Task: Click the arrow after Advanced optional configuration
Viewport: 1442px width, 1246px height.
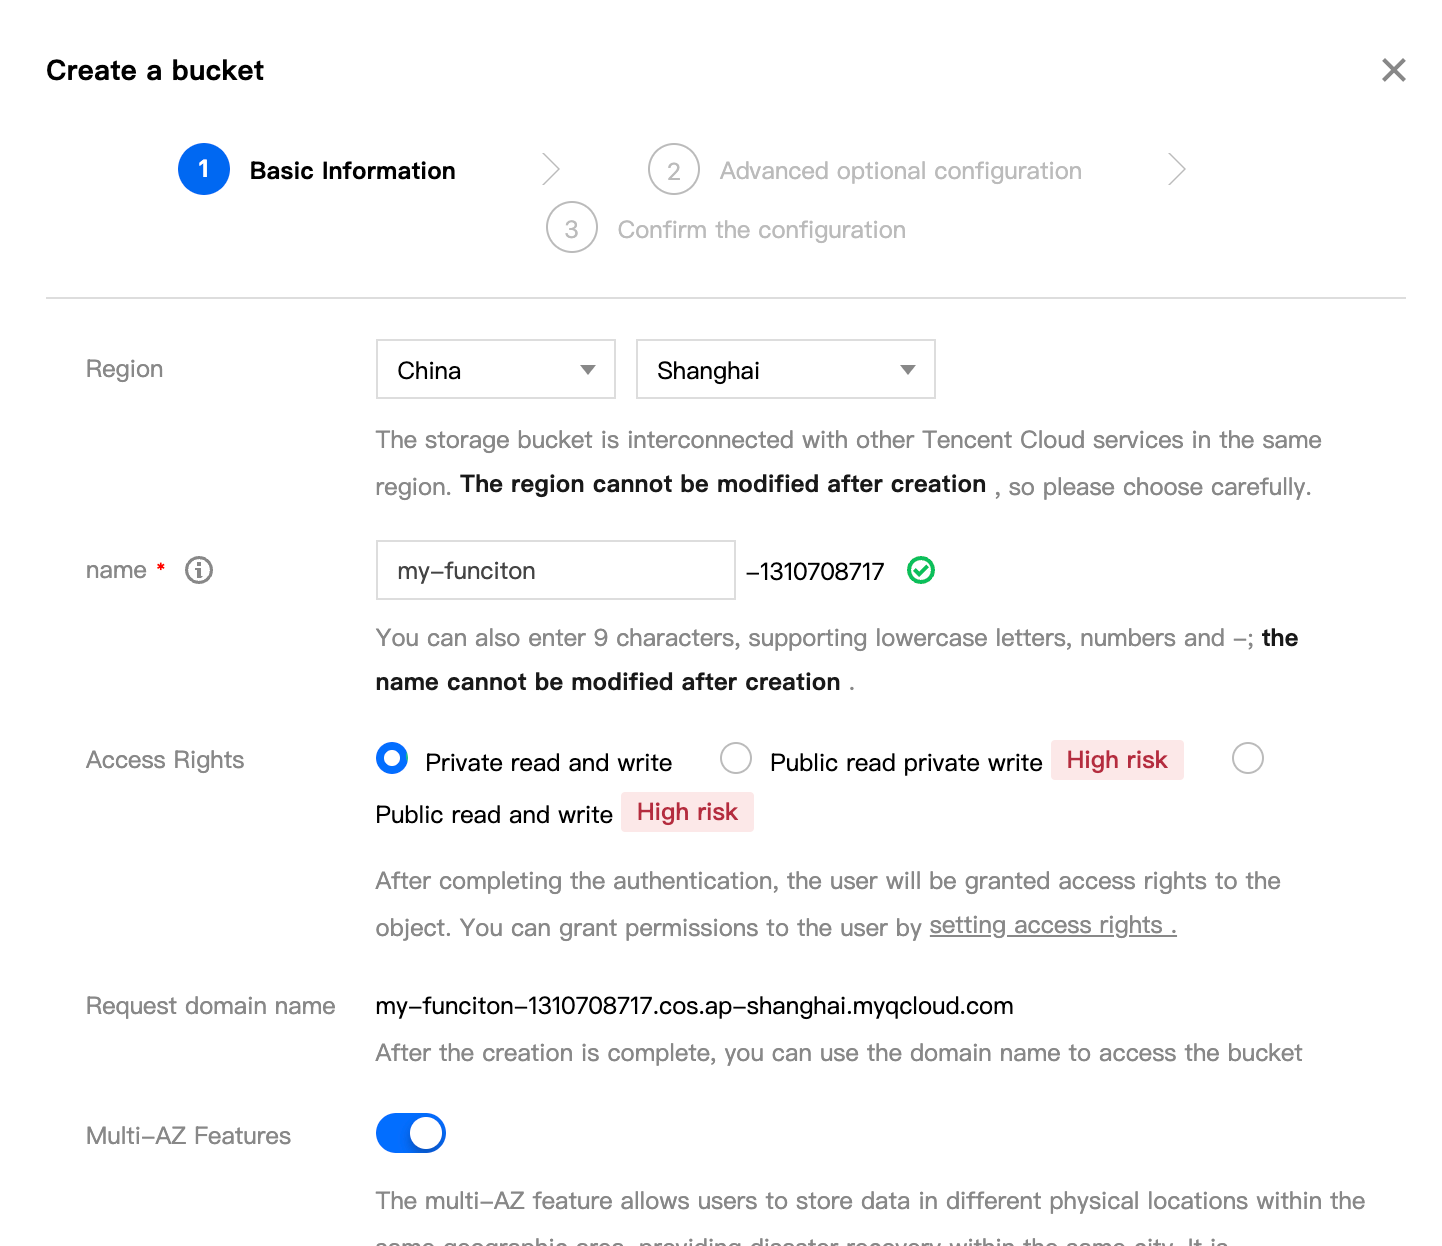Action: click(x=1176, y=170)
